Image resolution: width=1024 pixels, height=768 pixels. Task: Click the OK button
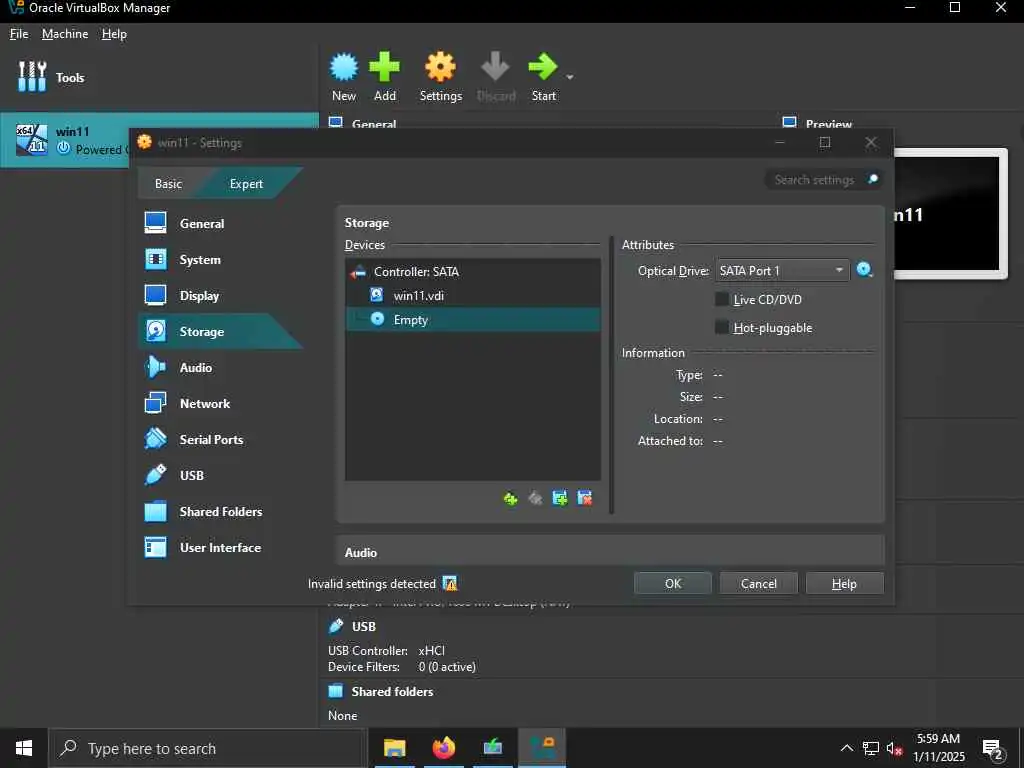[x=673, y=583]
